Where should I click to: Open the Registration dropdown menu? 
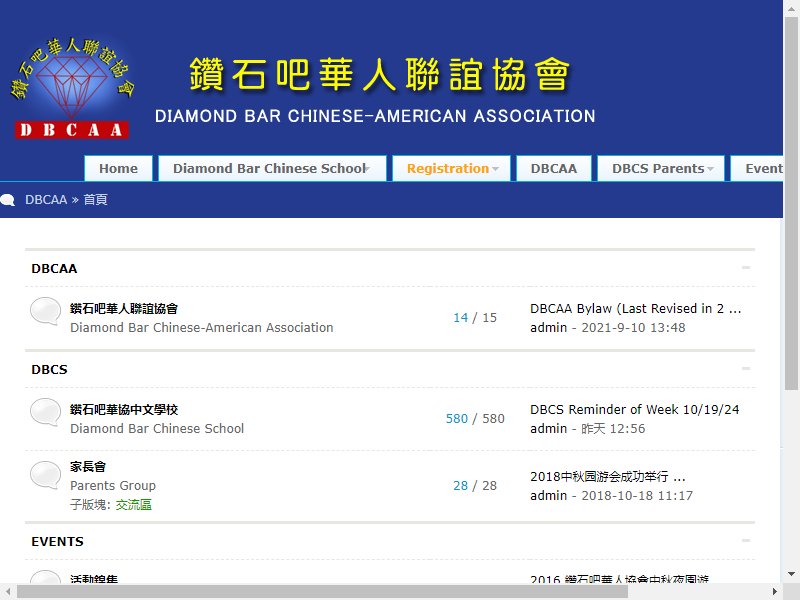click(x=452, y=168)
